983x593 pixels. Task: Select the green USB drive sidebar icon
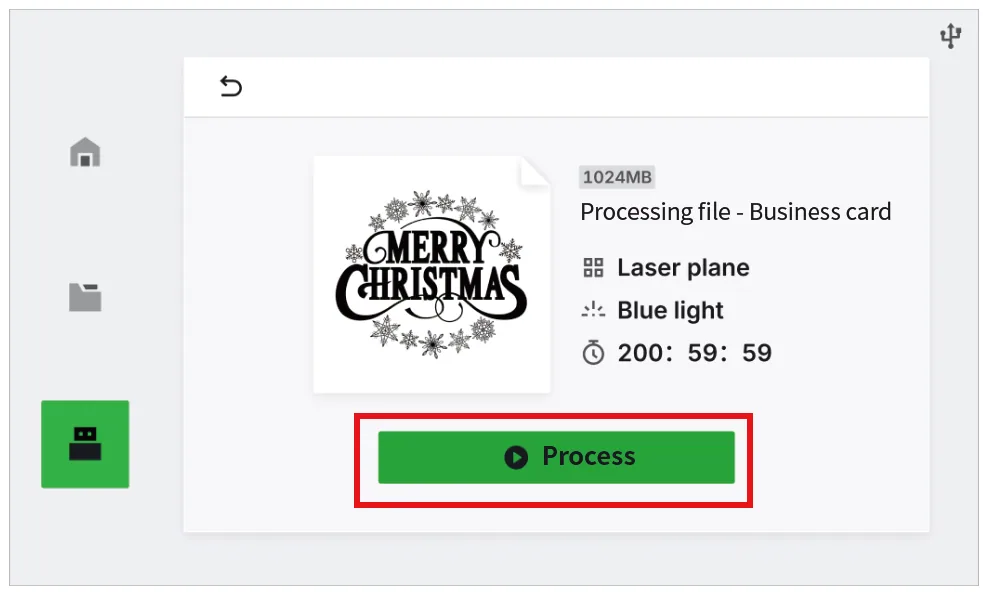[x=85, y=444]
